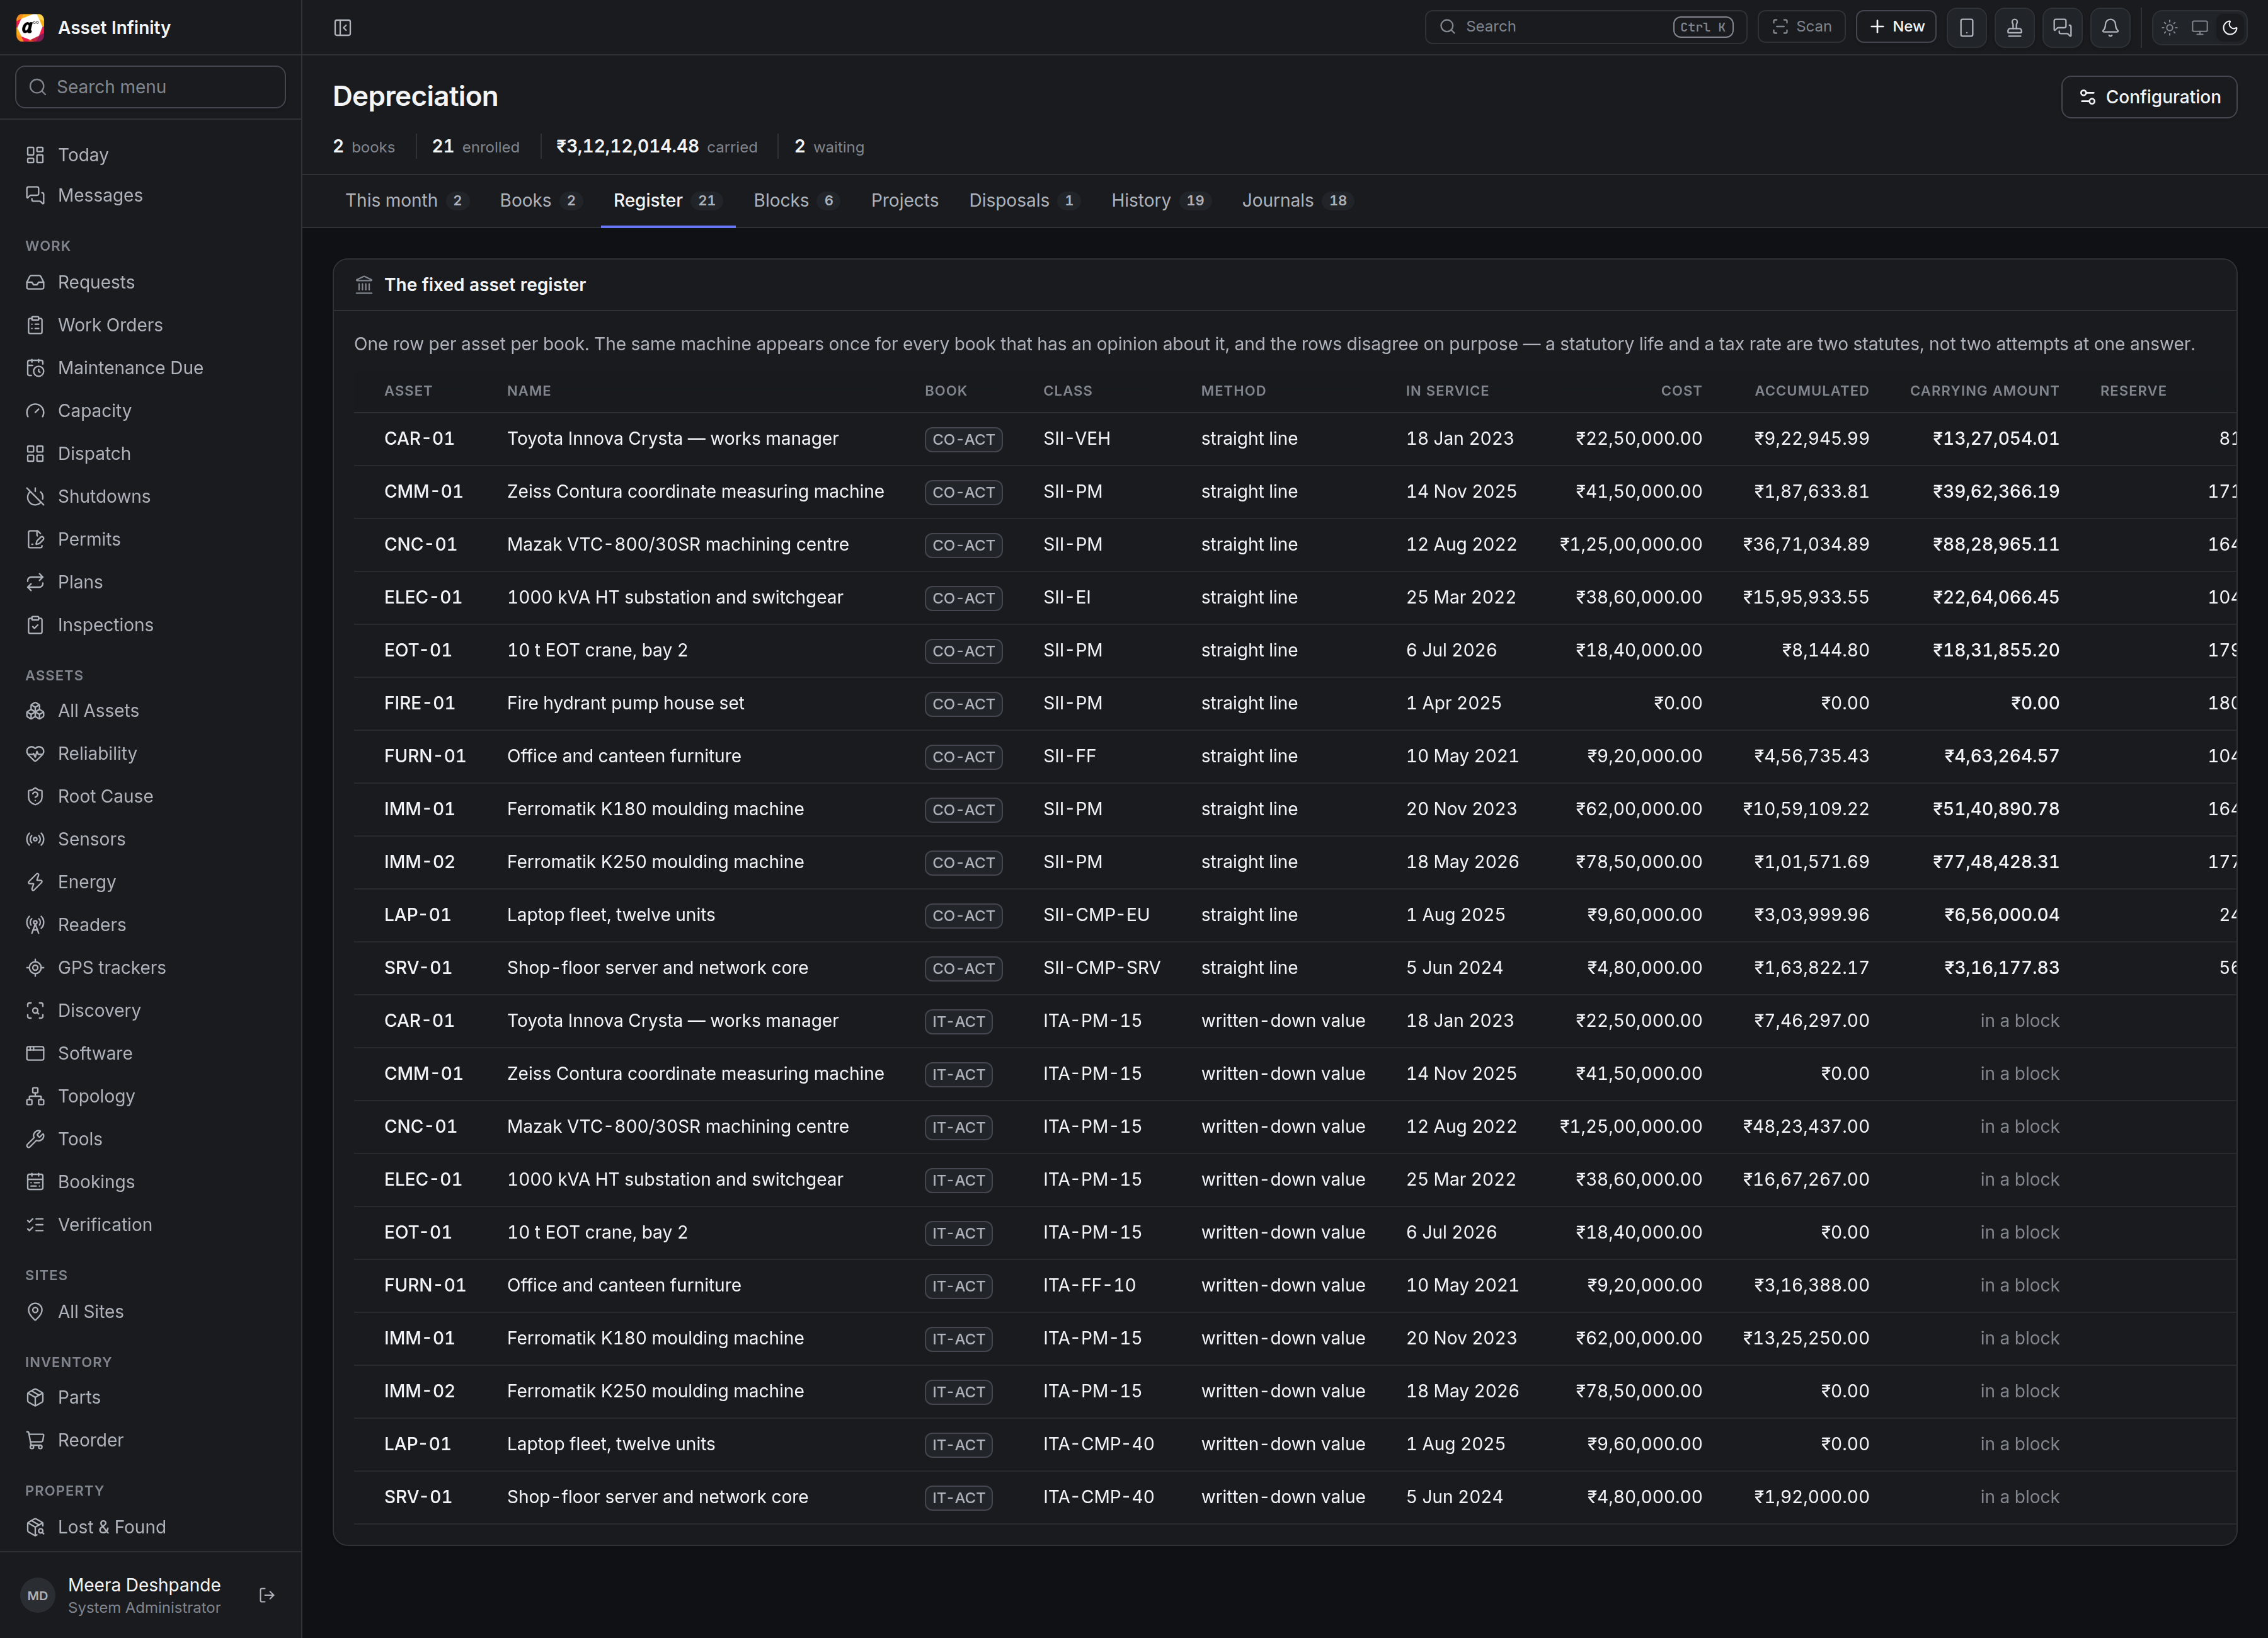Select Mazak VTC-800/30SR name in CO-ACT row

click(677, 544)
